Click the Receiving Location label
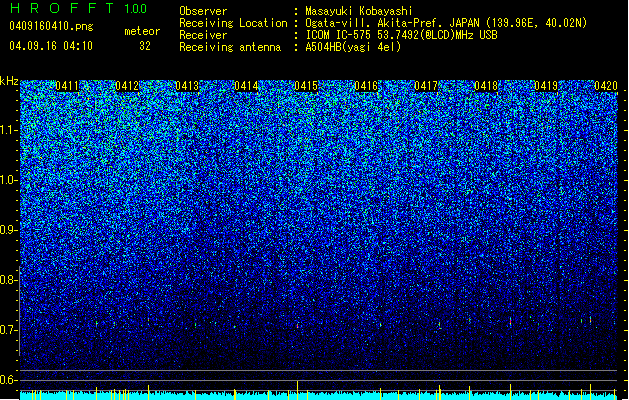The width and height of the screenshot is (629, 400). [x=233, y=23]
